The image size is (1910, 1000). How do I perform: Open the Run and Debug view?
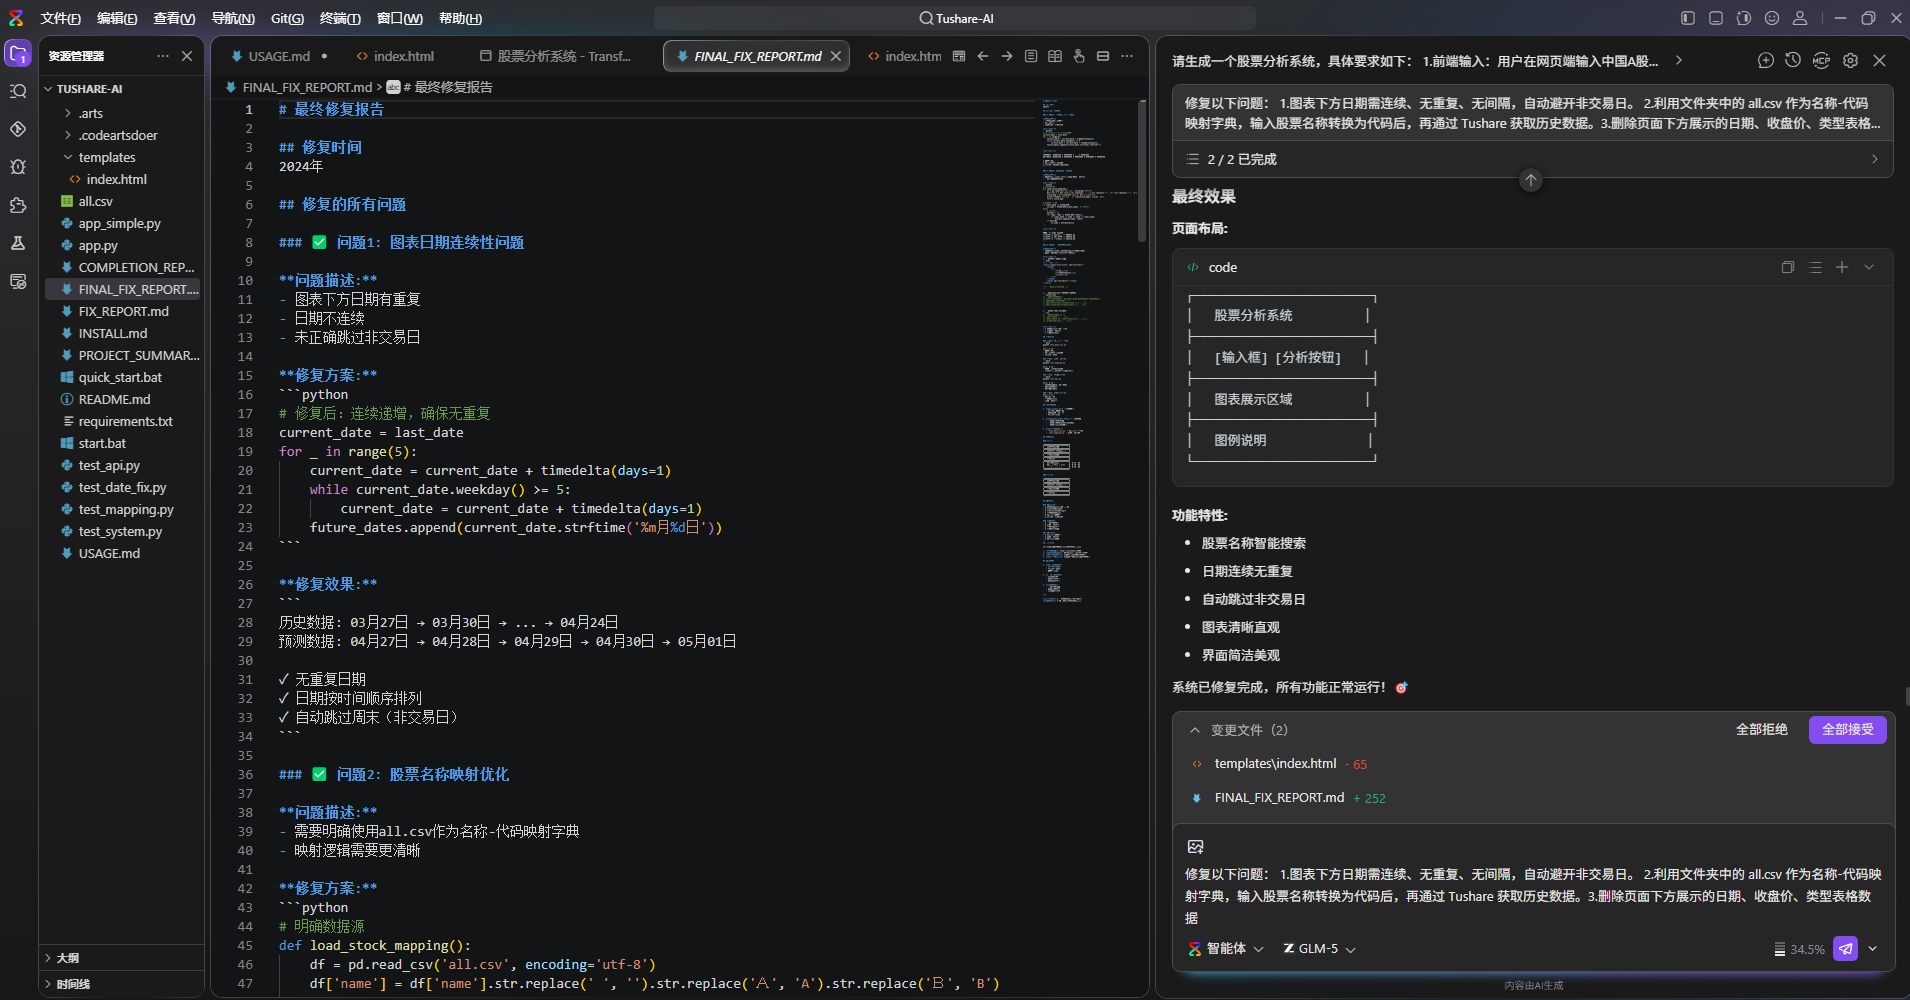(18, 167)
